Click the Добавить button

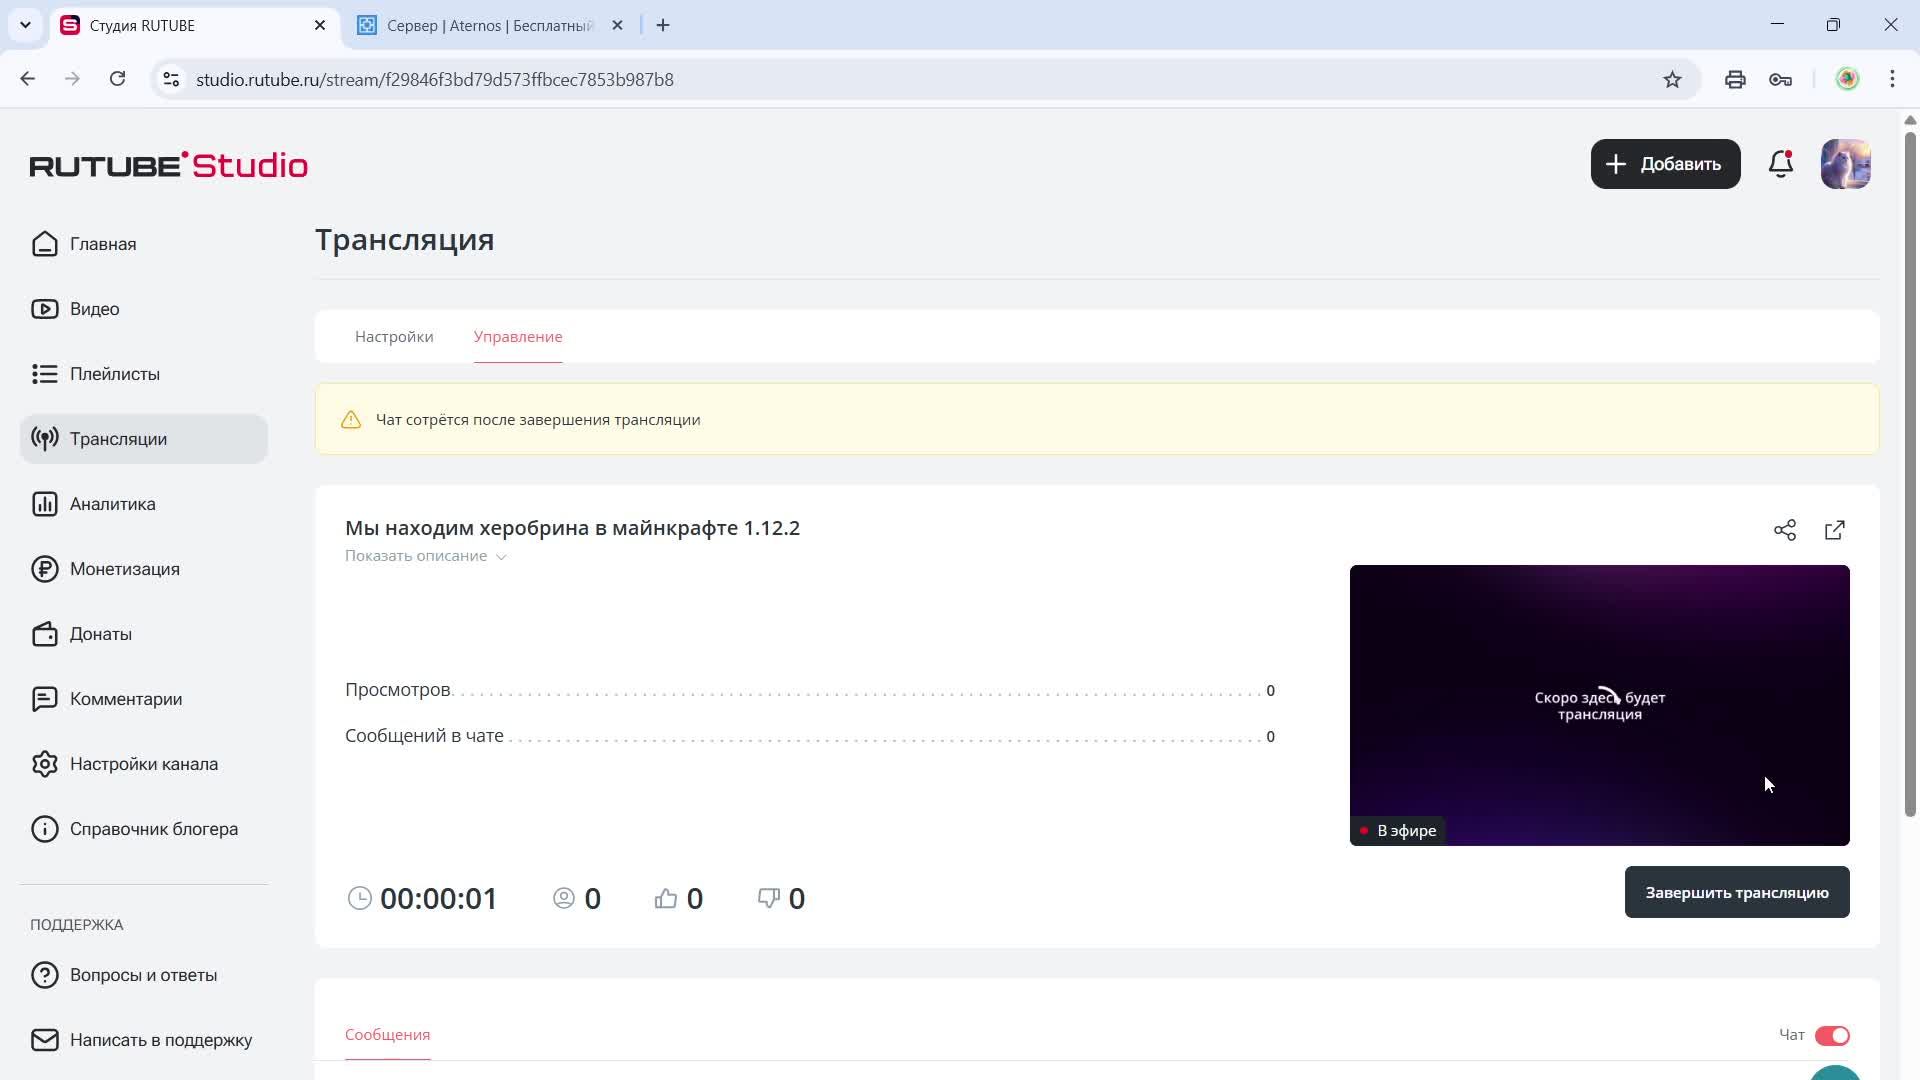(x=1665, y=164)
